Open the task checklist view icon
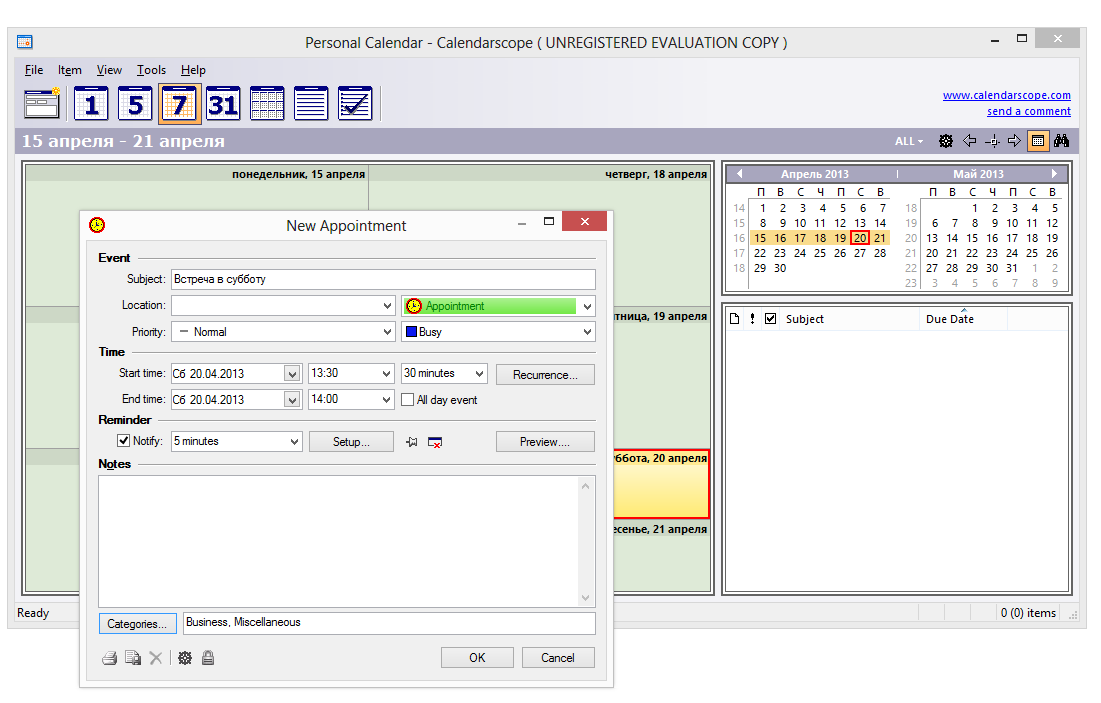The width and height of the screenshot is (1101, 703). (x=355, y=103)
